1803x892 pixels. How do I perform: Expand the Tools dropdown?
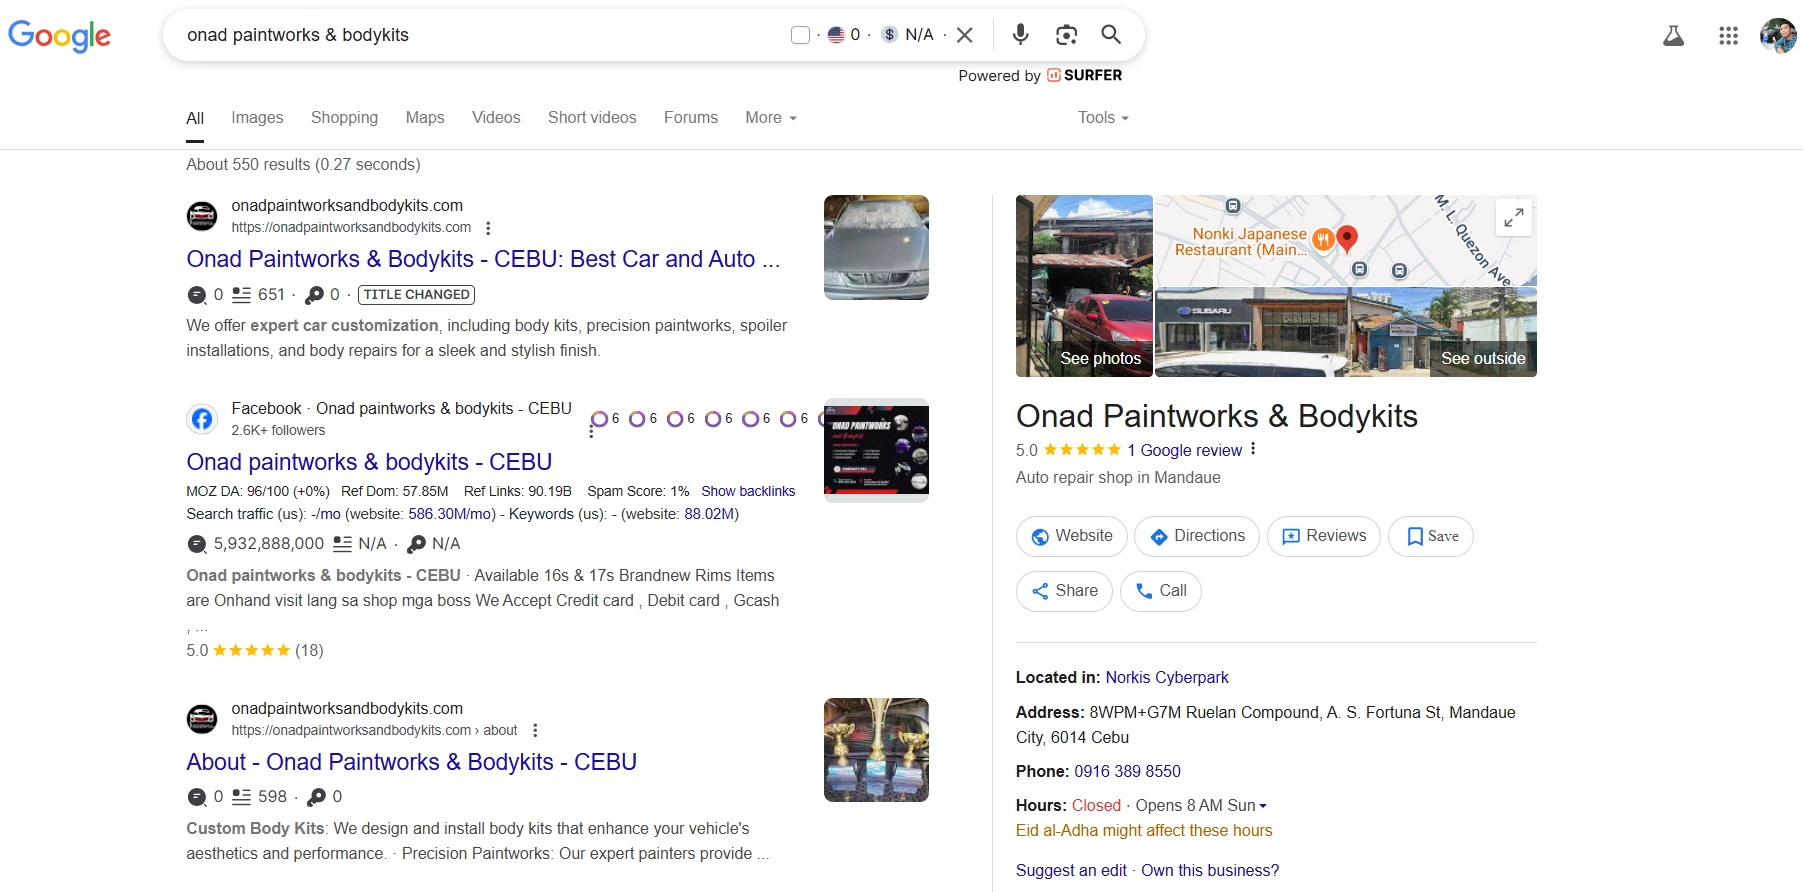coord(1103,118)
